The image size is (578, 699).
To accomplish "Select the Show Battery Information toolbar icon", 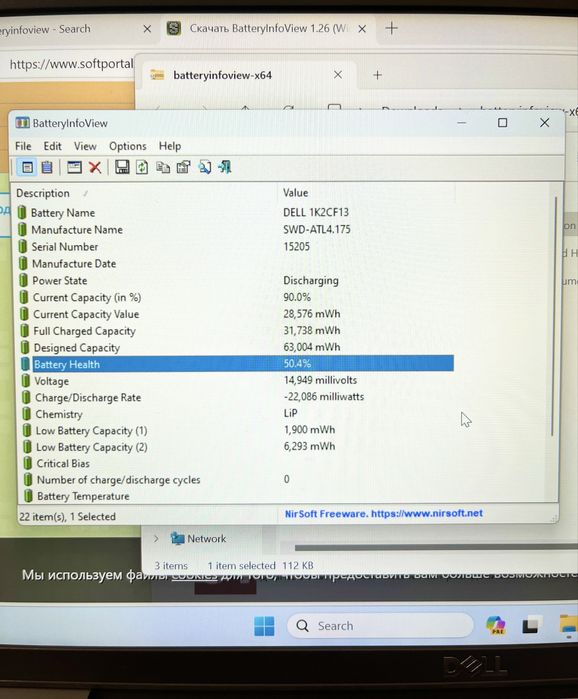I will pos(27,168).
